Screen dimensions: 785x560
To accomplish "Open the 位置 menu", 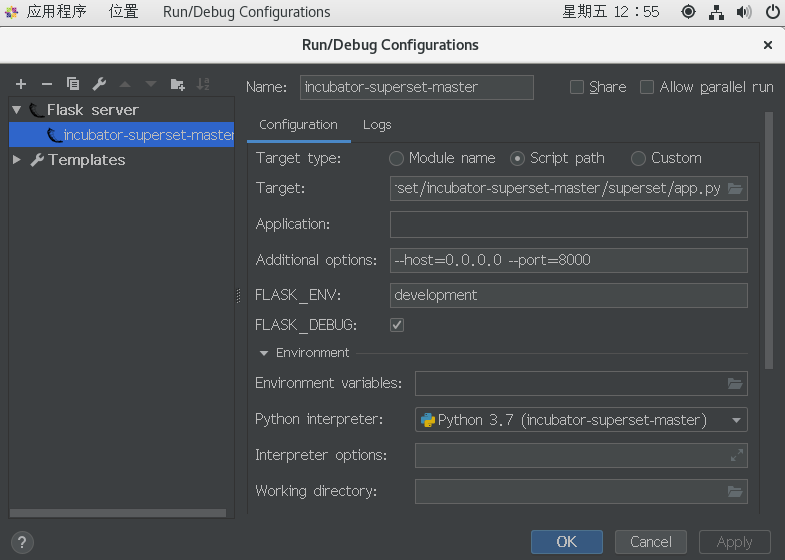I will click(124, 12).
